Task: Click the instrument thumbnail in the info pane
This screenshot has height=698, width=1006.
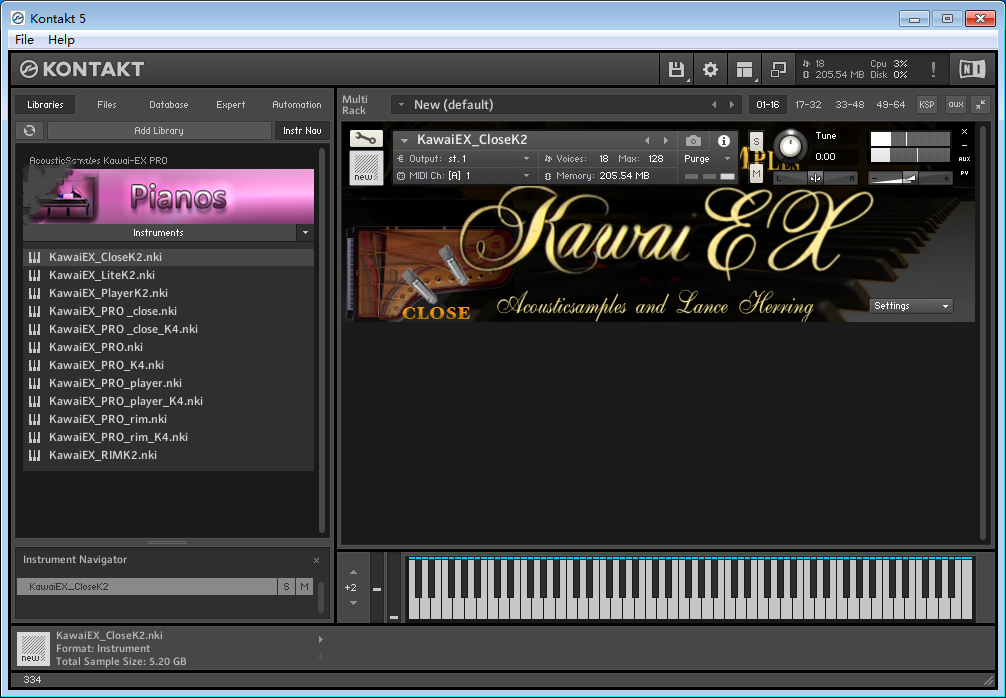Action: tap(33, 649)
